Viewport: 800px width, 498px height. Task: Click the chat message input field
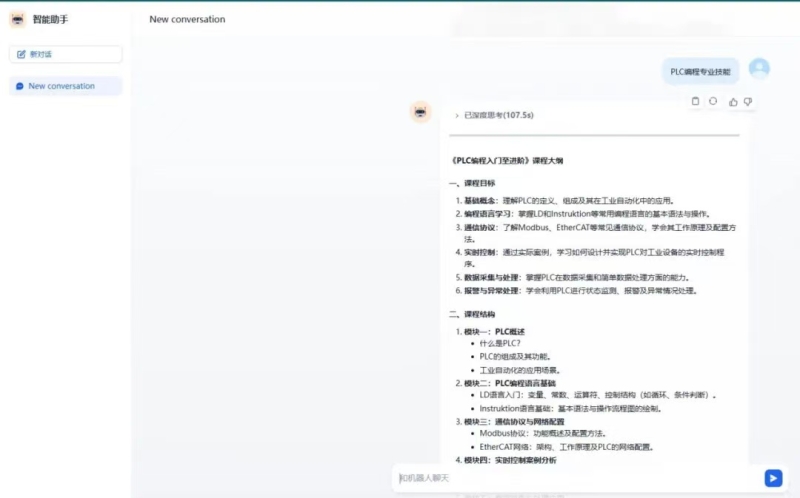tap(578, 478)
